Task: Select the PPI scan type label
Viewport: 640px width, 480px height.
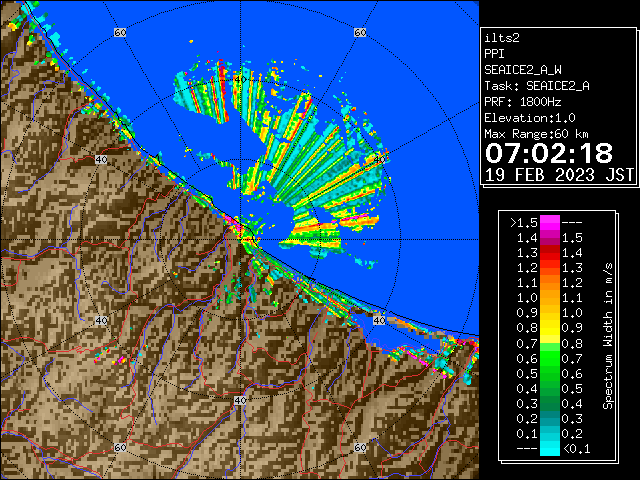Action: (494, 54)
